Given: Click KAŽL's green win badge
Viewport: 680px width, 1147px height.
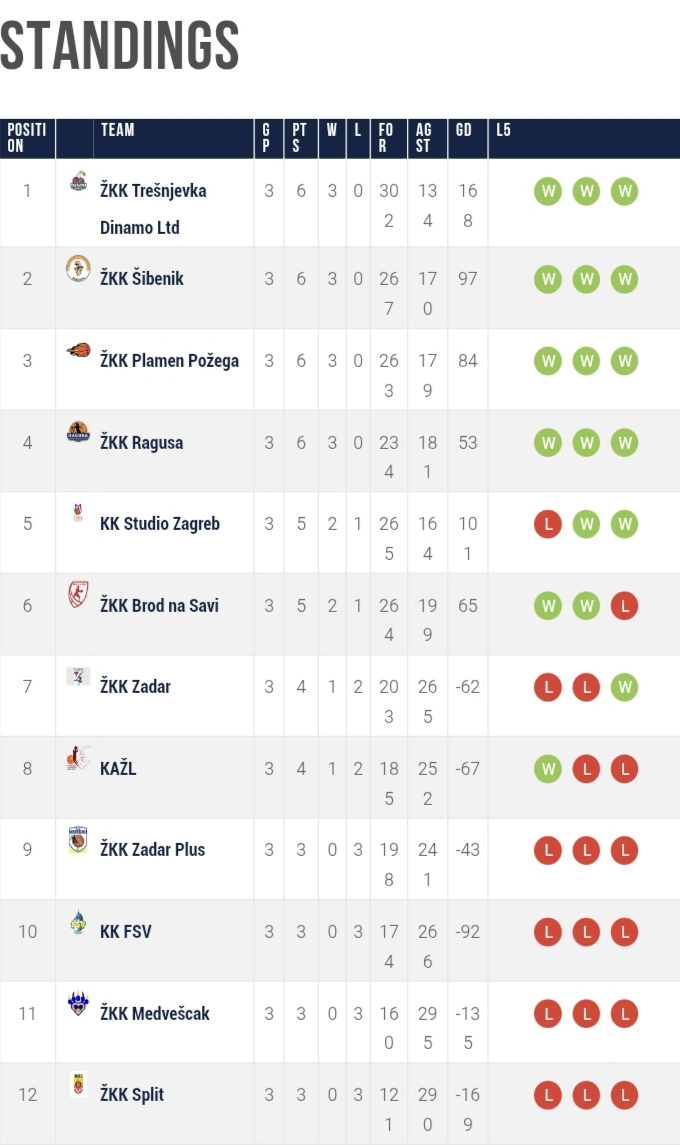Looking at the screenshot, I should pyautogui.click(x=547, y=769).
